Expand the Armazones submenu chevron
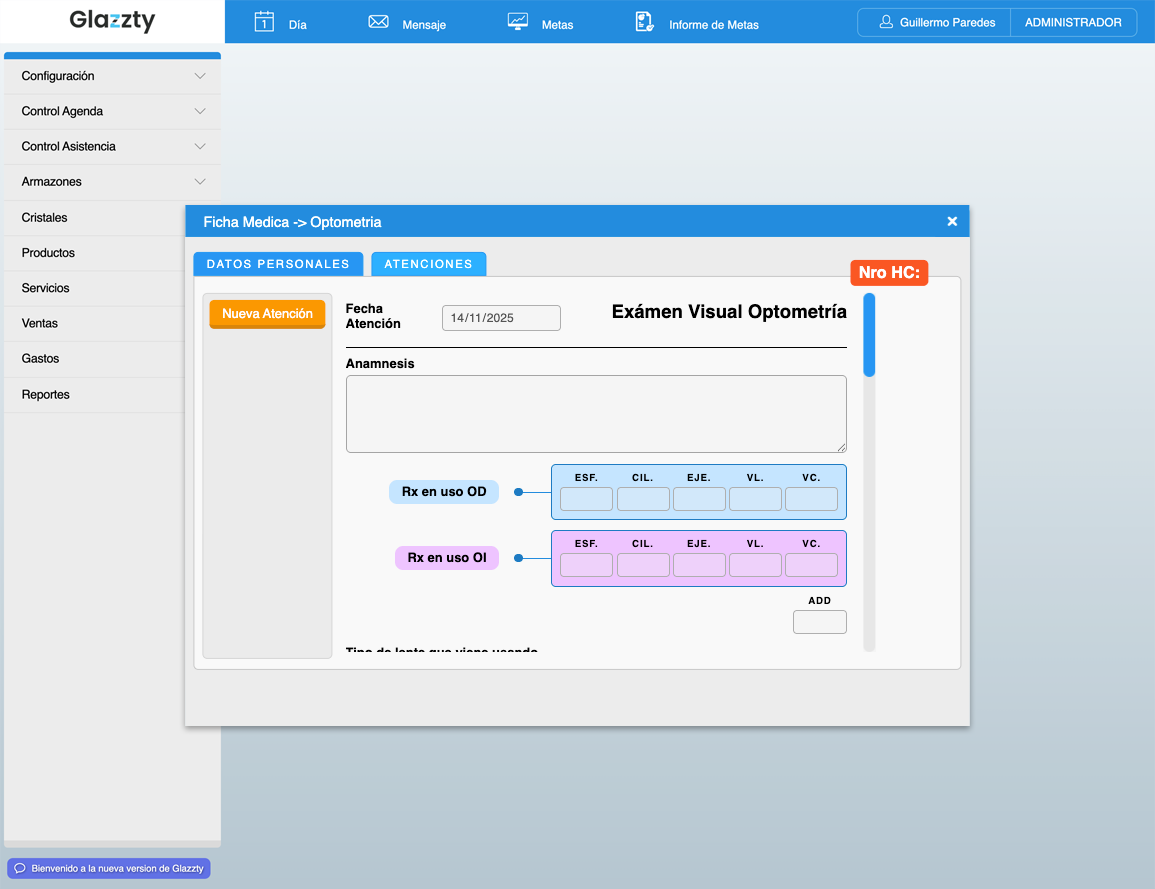The height and width of the screenshot is (889, 1155). [x=200, y=182]
